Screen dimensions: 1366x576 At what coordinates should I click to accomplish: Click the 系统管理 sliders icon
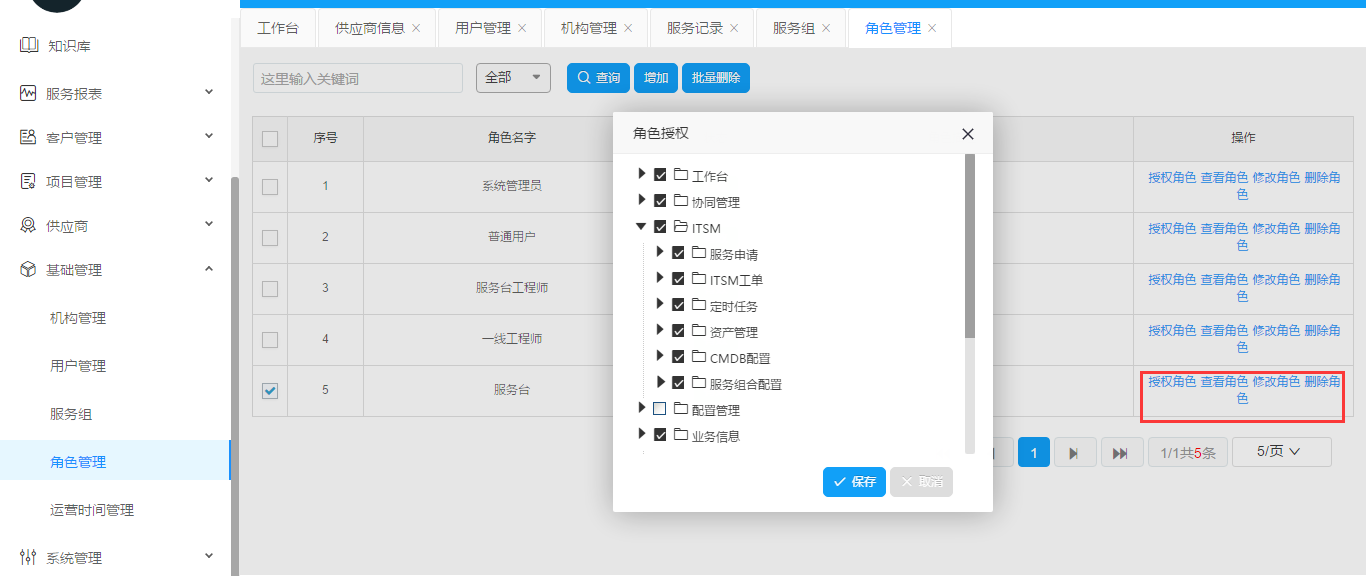click(28, 557)
